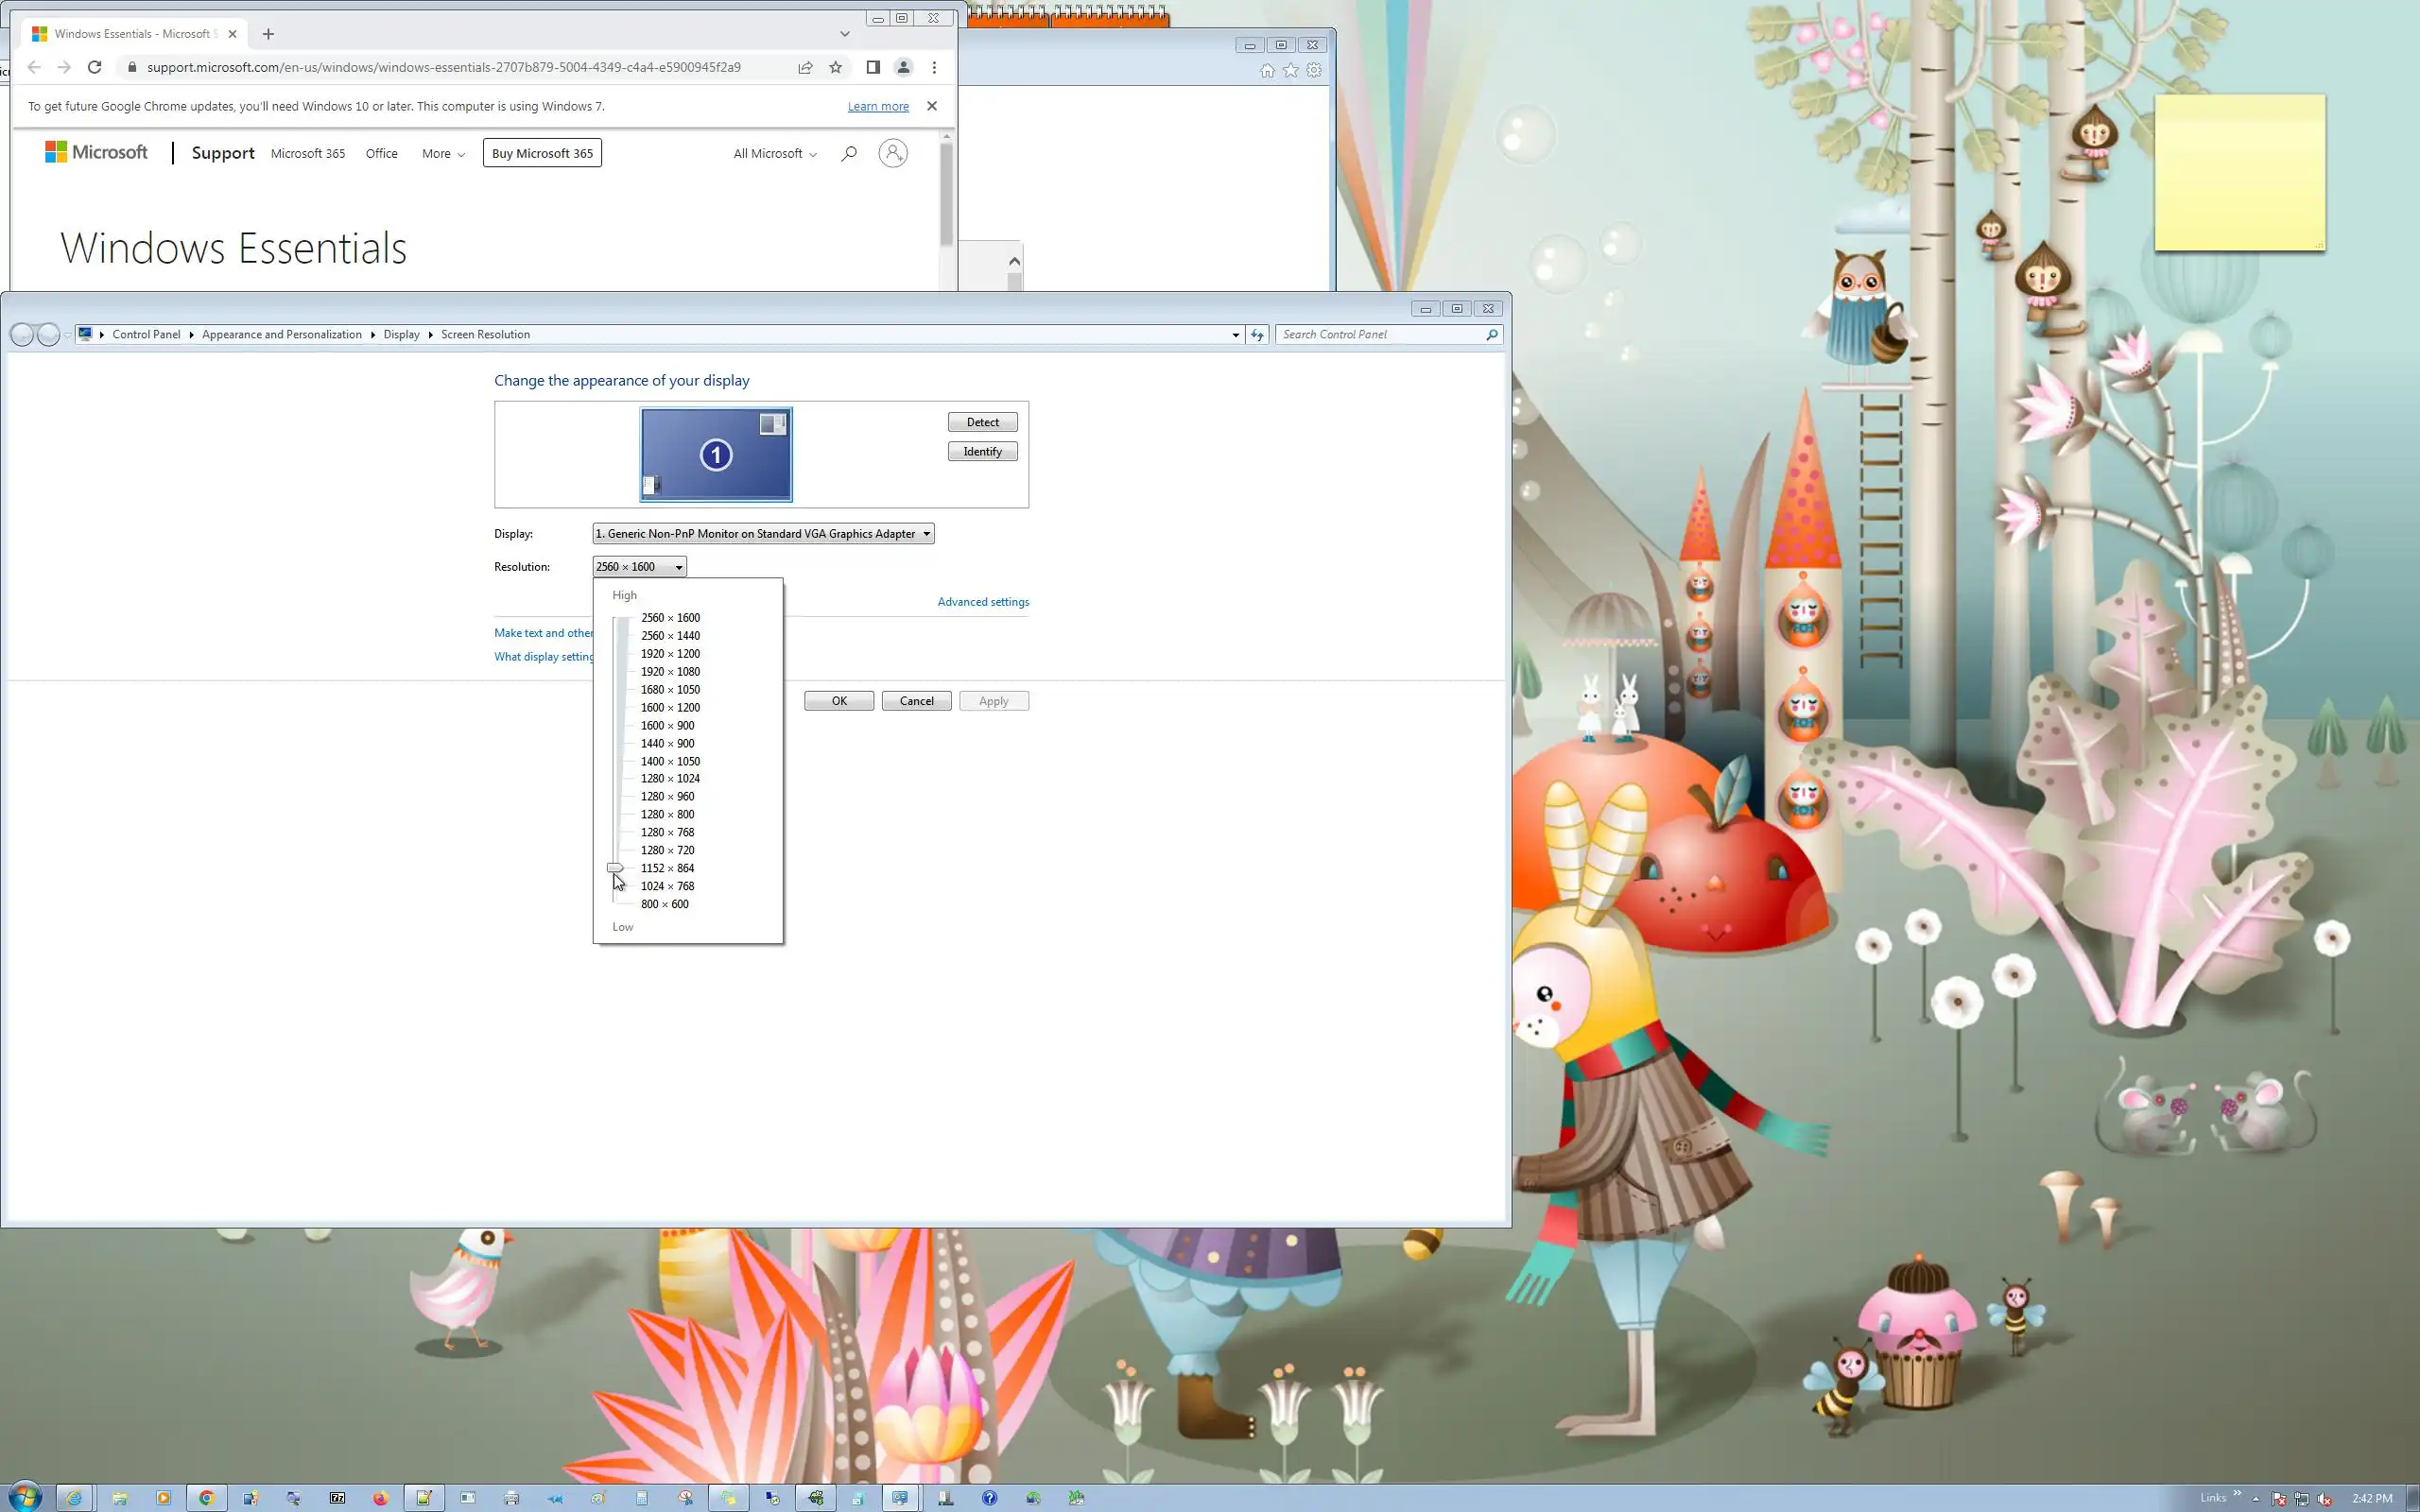This screenshot has width=2420, height=1512.
Task: Bookmark this page with the star icon
Action: (836, 67)
